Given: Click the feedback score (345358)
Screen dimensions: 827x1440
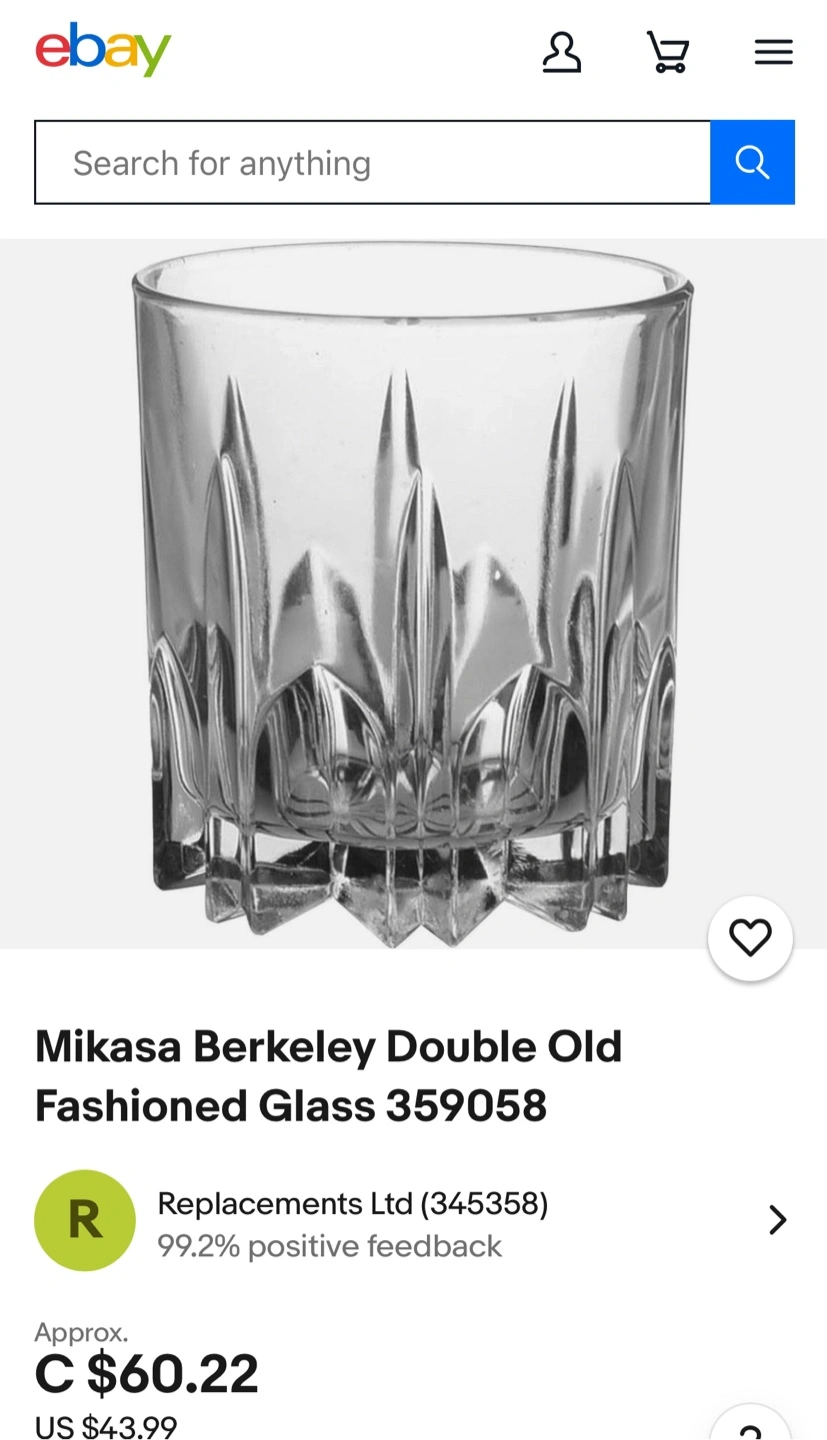Looking at the screenshot, I should tap(484, 1203).
